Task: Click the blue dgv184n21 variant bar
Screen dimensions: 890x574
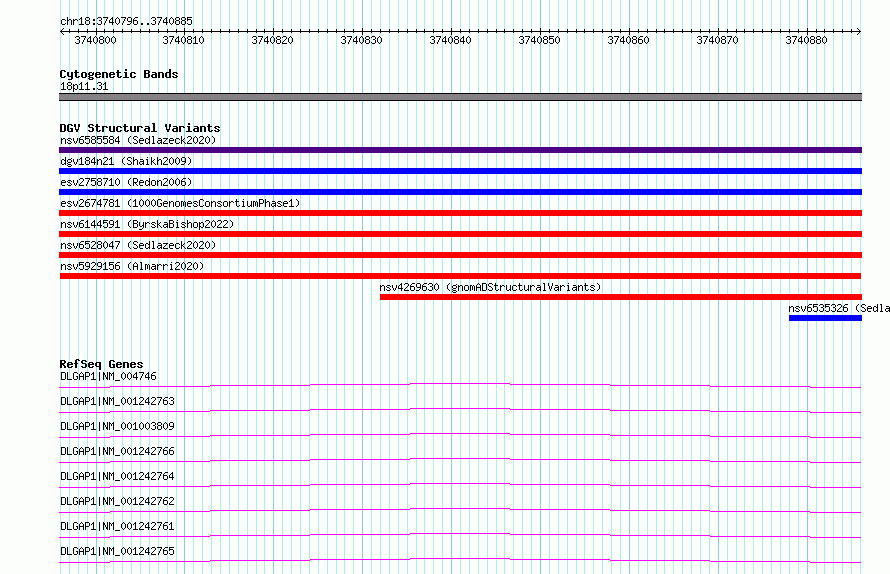Action: tap(460, 171)
